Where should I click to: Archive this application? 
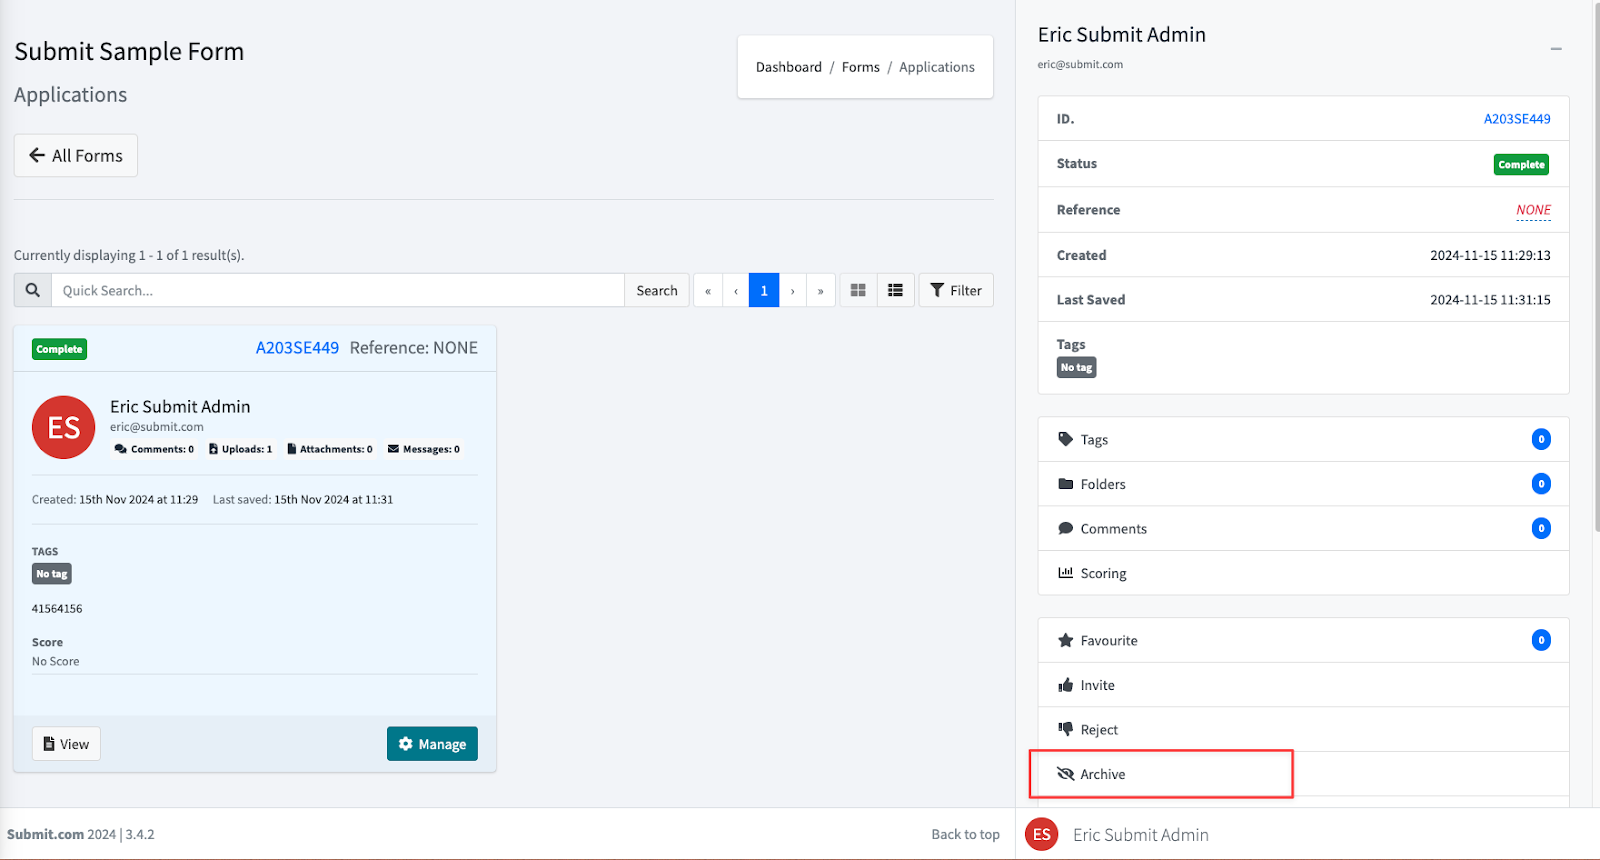(1102, 774)
